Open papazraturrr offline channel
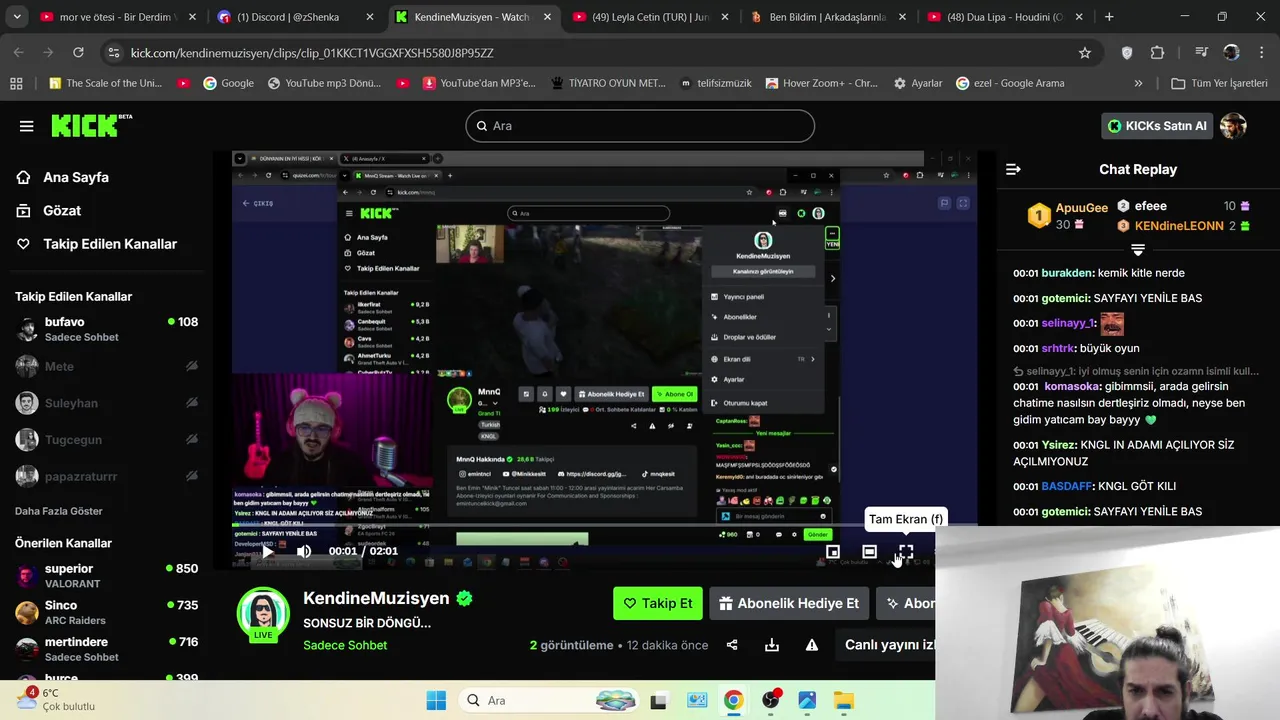The width and height of the screenshot is (1280, 720). click(106, 476)
